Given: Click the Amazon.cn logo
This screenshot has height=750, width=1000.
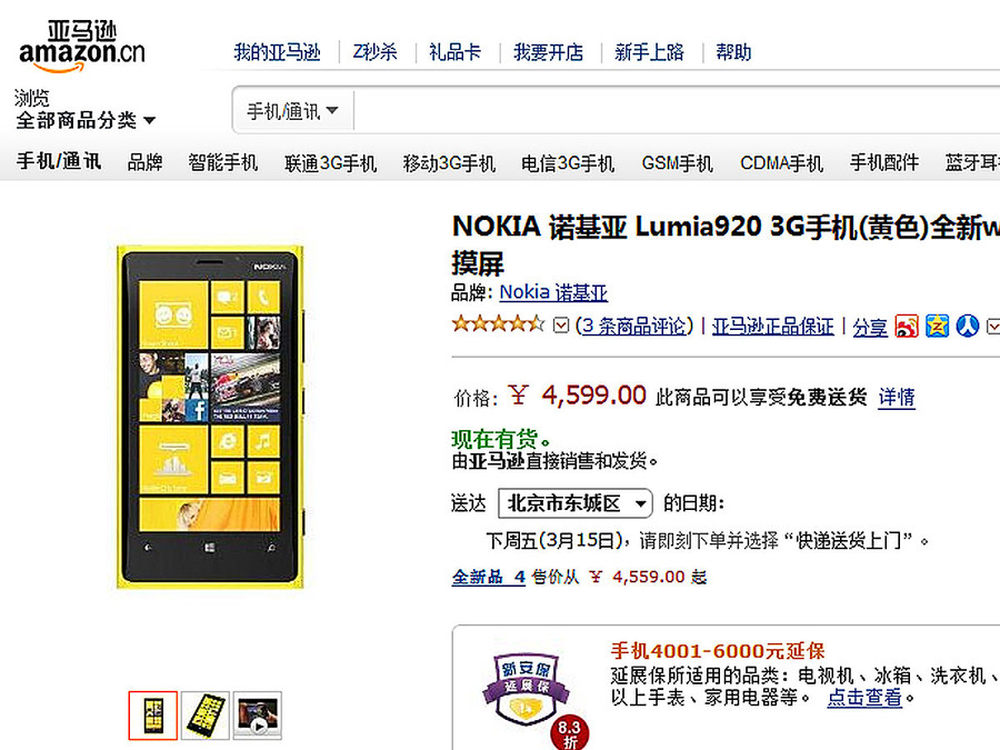Looking at the screenshot, I should pyautogui.click(x=82, y=47).
